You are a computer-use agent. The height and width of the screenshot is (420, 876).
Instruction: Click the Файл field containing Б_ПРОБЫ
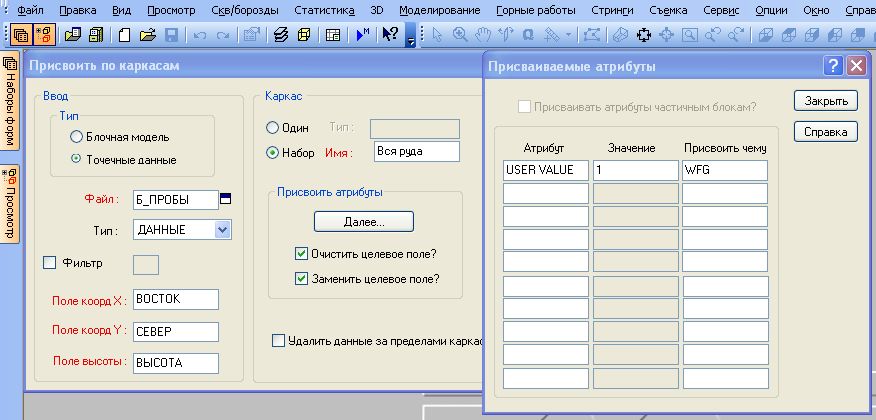point(175,199)
